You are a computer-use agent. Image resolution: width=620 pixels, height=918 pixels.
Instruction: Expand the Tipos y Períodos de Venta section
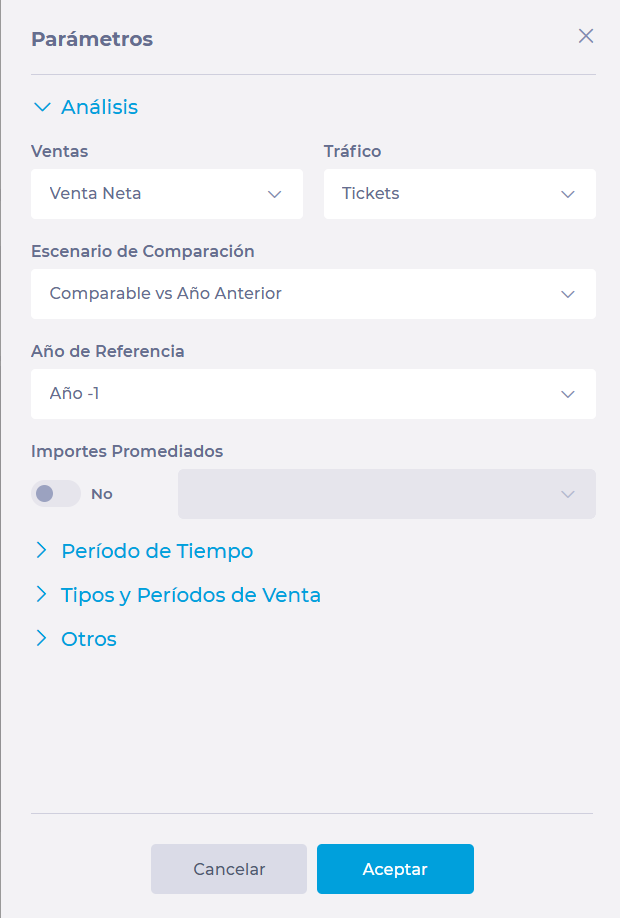pos(191,595)
